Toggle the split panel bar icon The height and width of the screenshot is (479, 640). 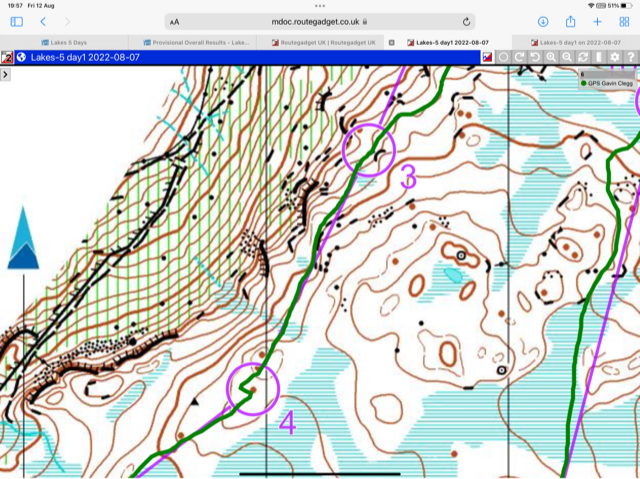[x=599, y=58]
